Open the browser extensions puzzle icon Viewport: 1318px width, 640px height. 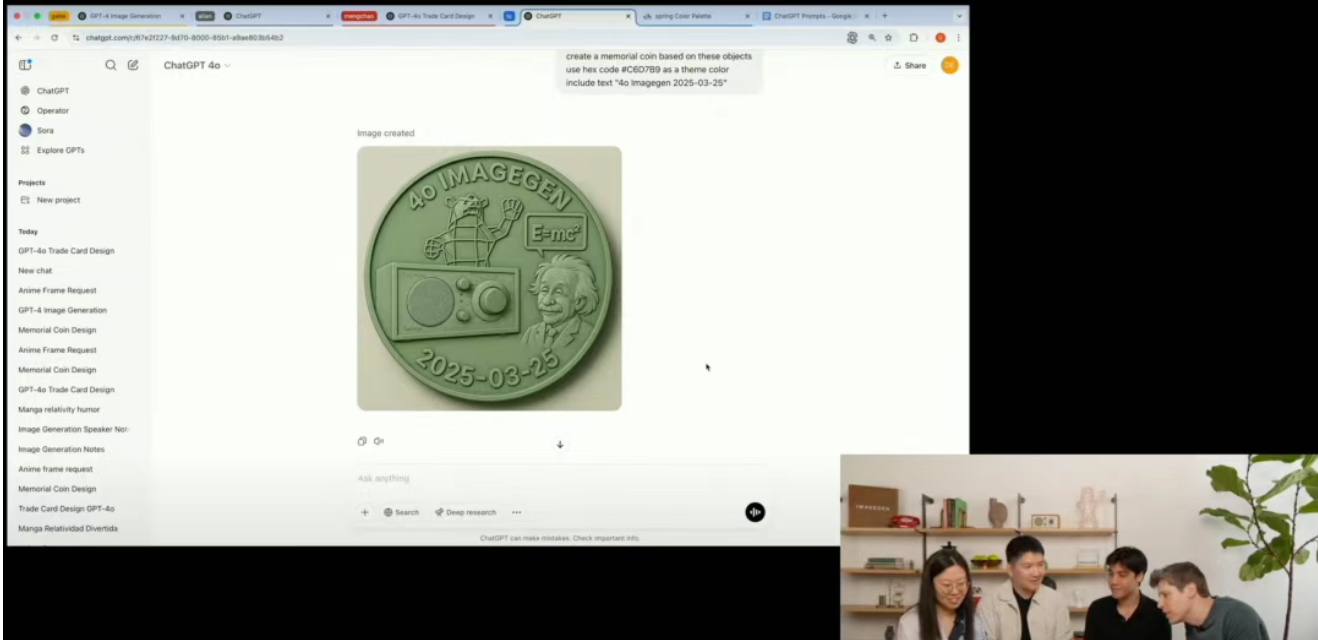[x=914, y=37]
